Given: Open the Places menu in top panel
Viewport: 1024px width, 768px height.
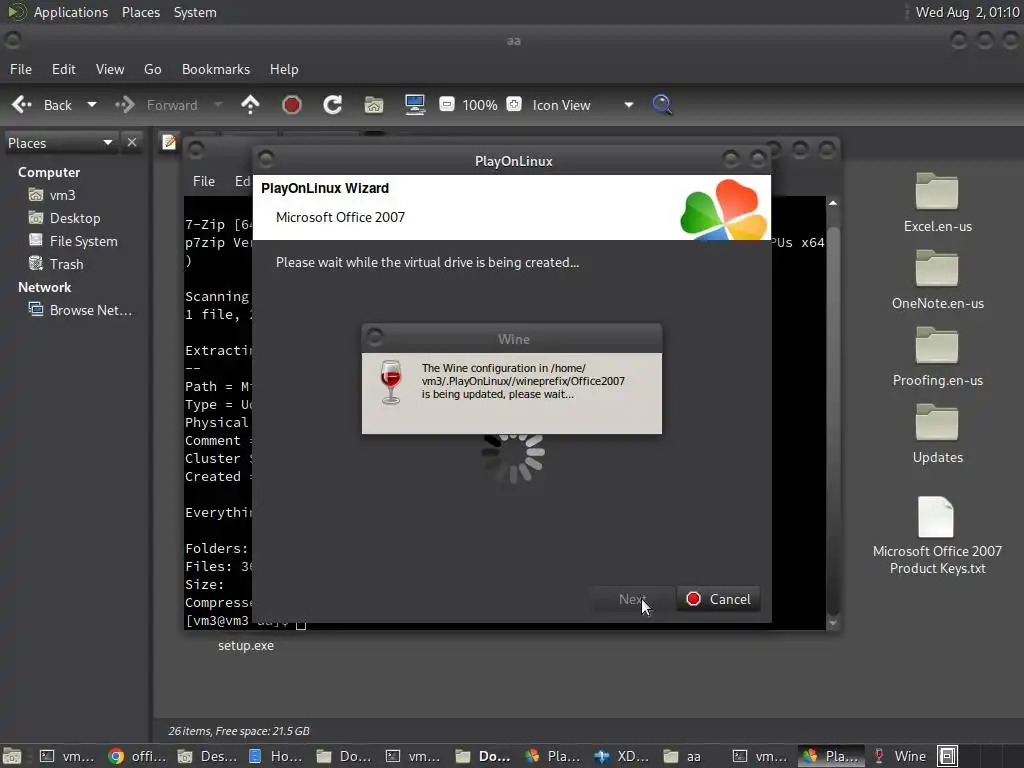Looking at the screenshot, I should point(141,12).
